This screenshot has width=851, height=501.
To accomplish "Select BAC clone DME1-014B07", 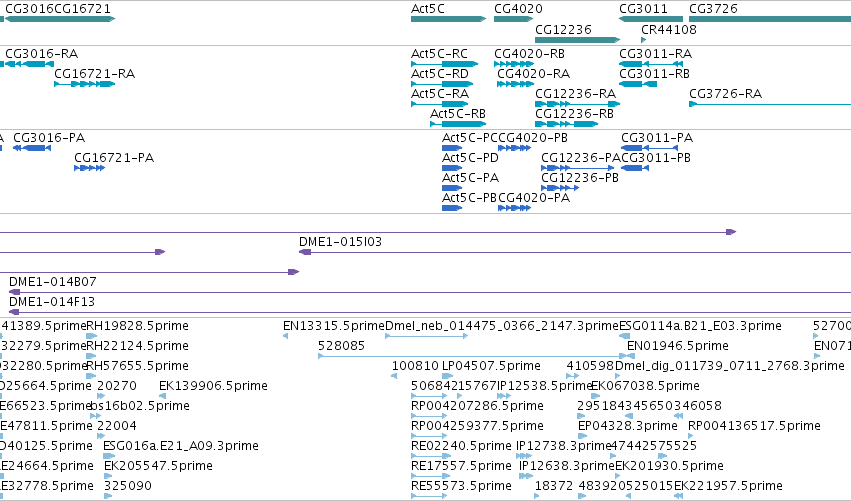I will point(430,293).
